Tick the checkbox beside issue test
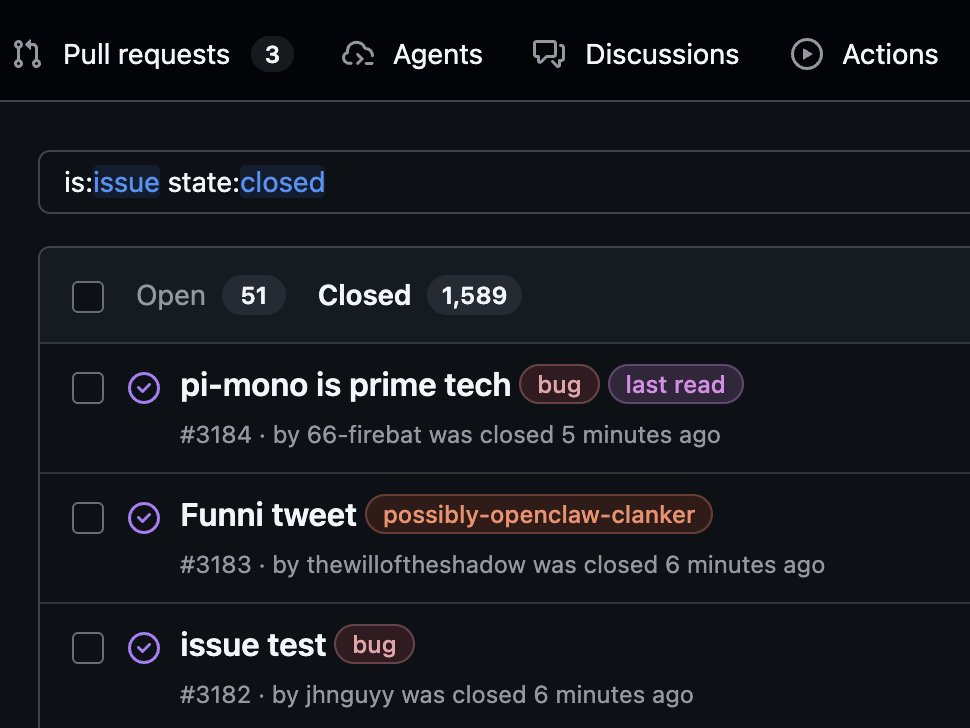Image resolution: width=970 pixels, height=728 pixels. [x=88, y=648]
